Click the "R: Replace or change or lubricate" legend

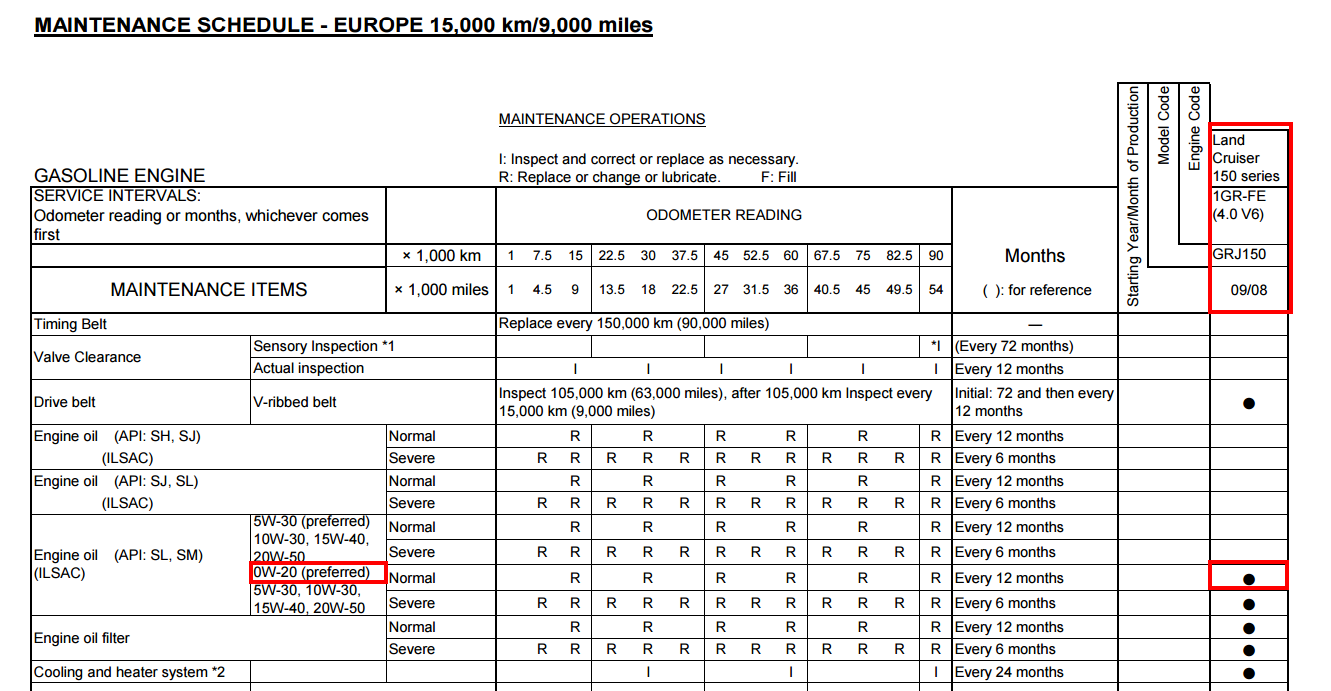coord(609,177)
